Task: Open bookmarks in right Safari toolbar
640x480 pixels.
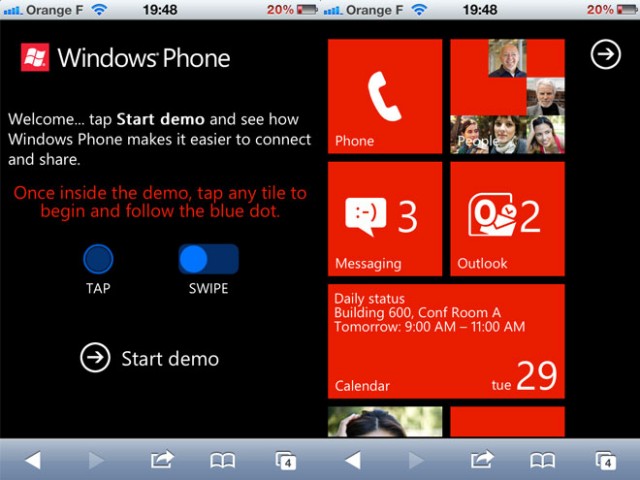Action: tap(542, 461)
